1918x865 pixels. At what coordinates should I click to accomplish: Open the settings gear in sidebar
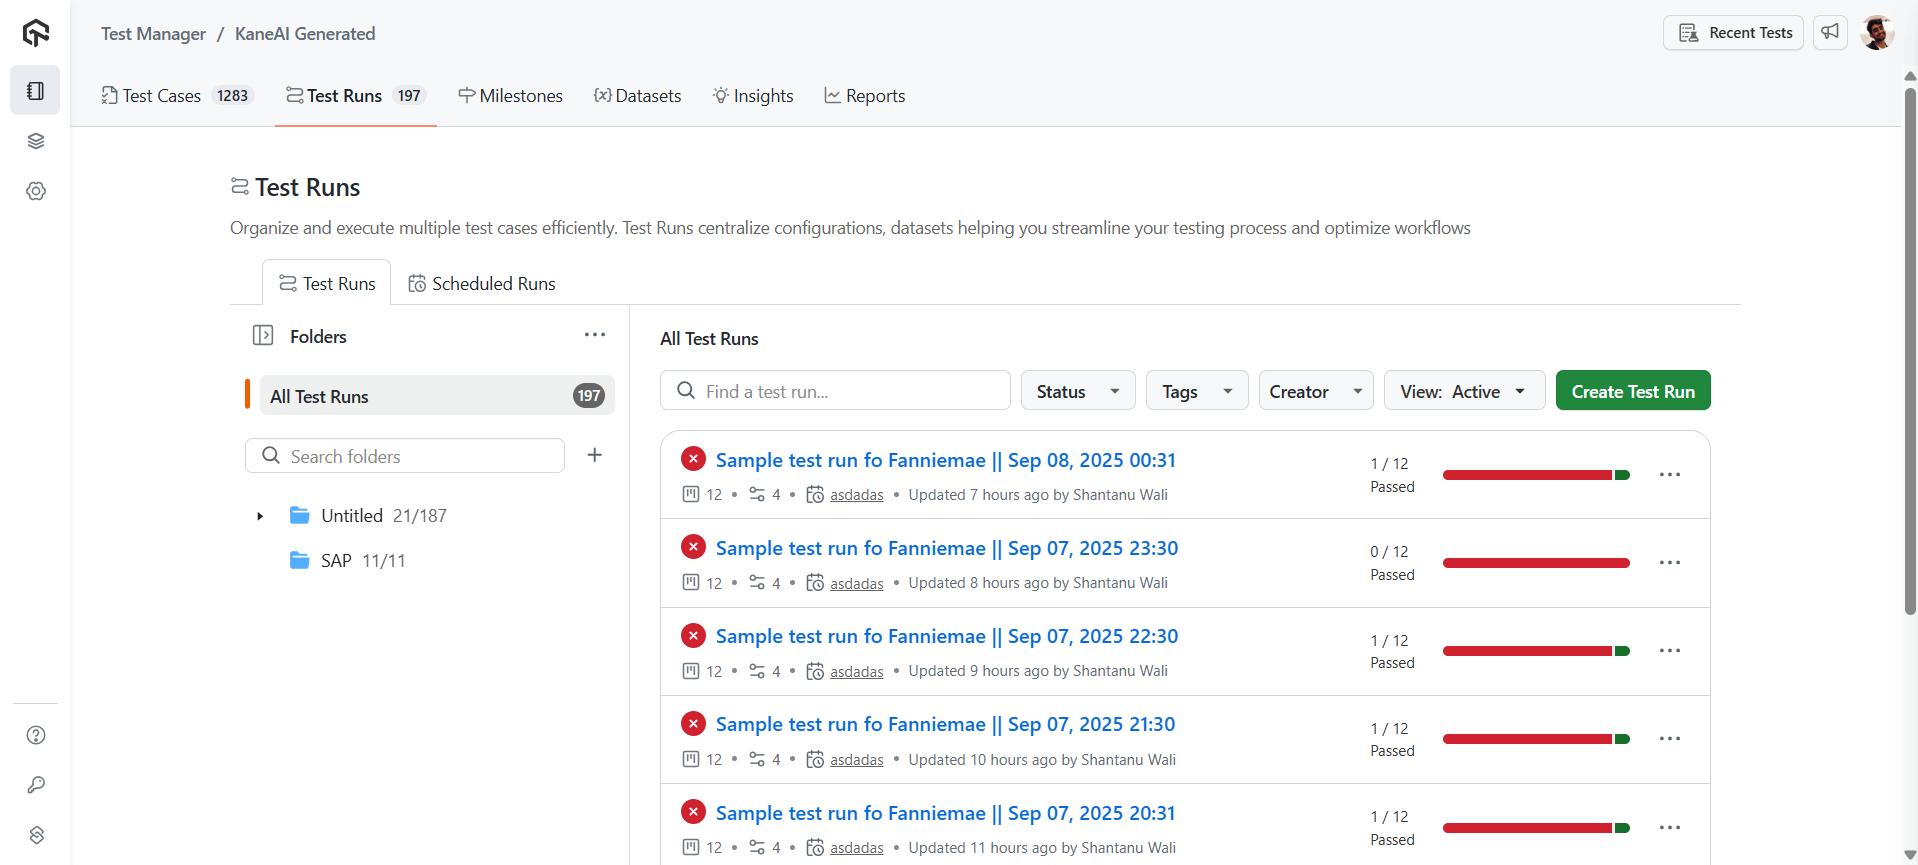[36, 191]
